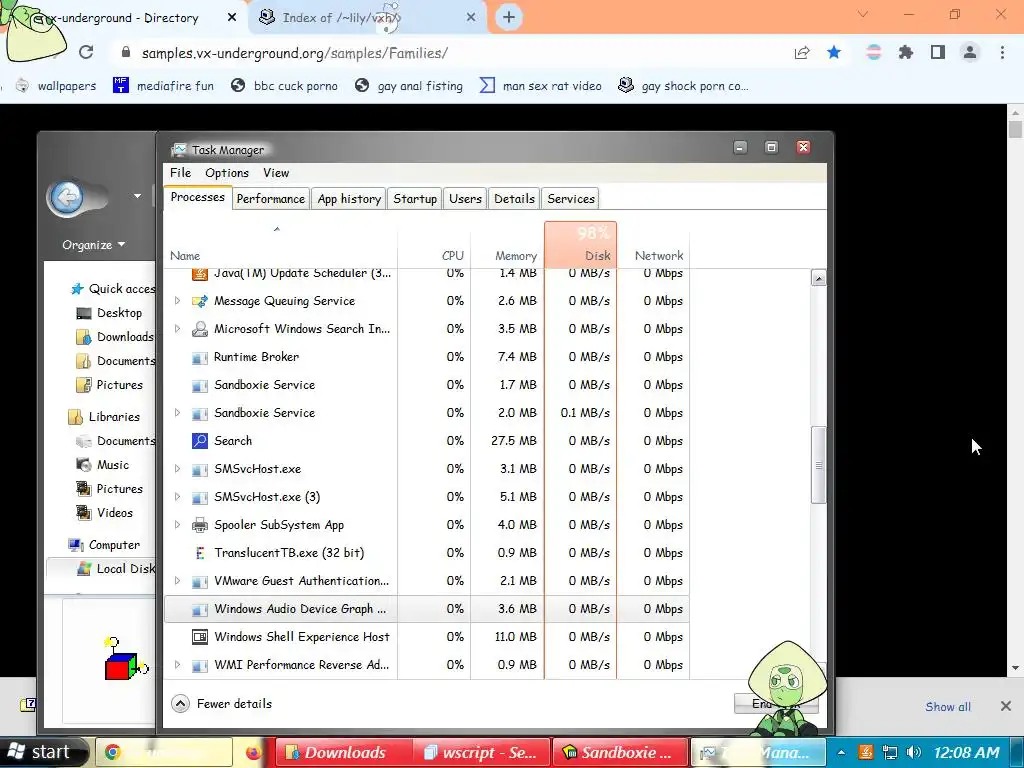Collapse Task Manager with Fewer details

tap(221, 703)
